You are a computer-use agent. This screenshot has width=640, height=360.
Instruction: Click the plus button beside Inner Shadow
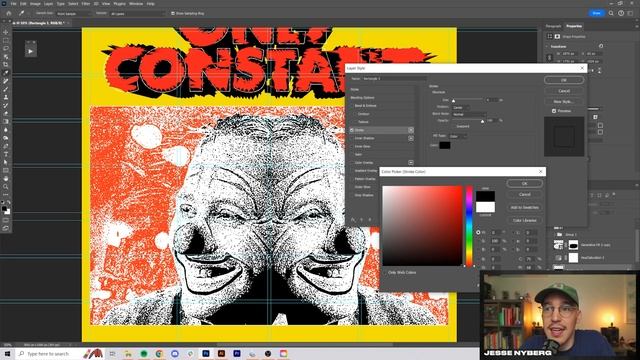tap(411, 138)
